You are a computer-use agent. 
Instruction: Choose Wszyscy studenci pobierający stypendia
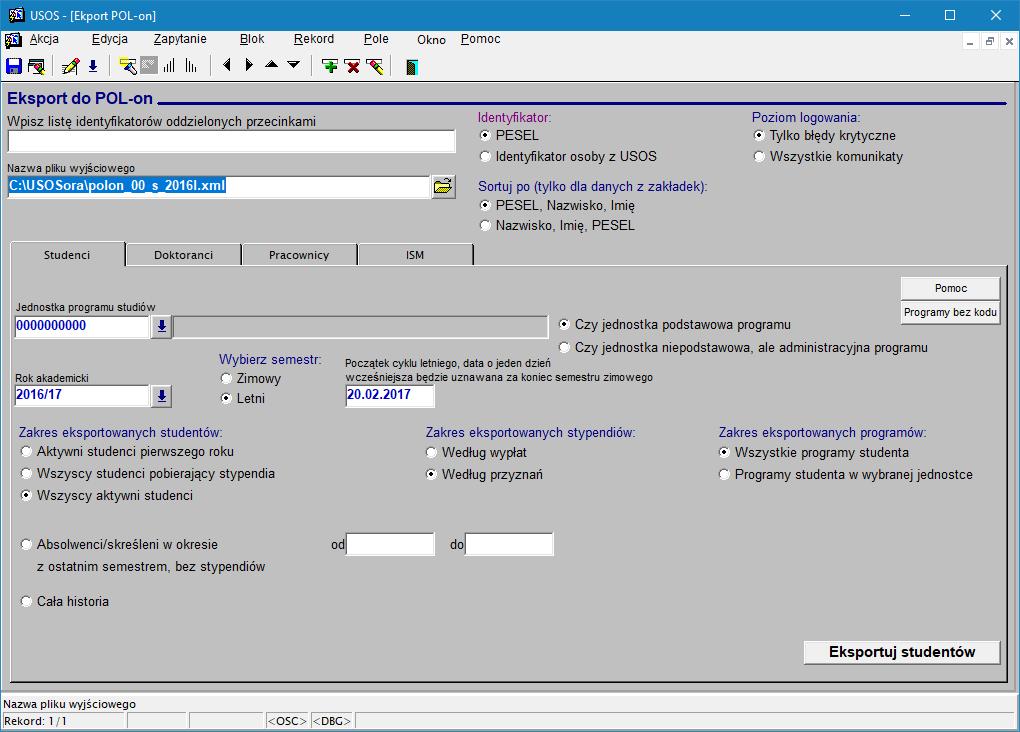(x=26, y=473)
